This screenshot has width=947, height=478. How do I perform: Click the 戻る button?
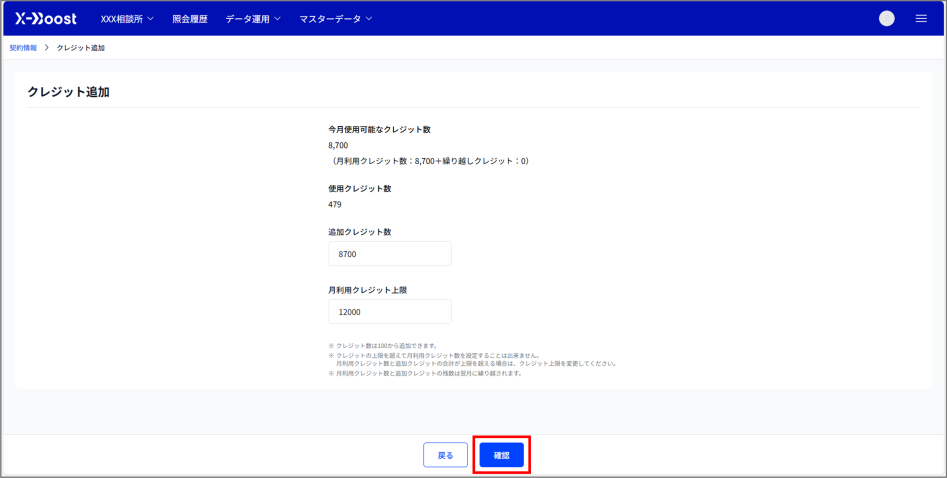(446, 455)
